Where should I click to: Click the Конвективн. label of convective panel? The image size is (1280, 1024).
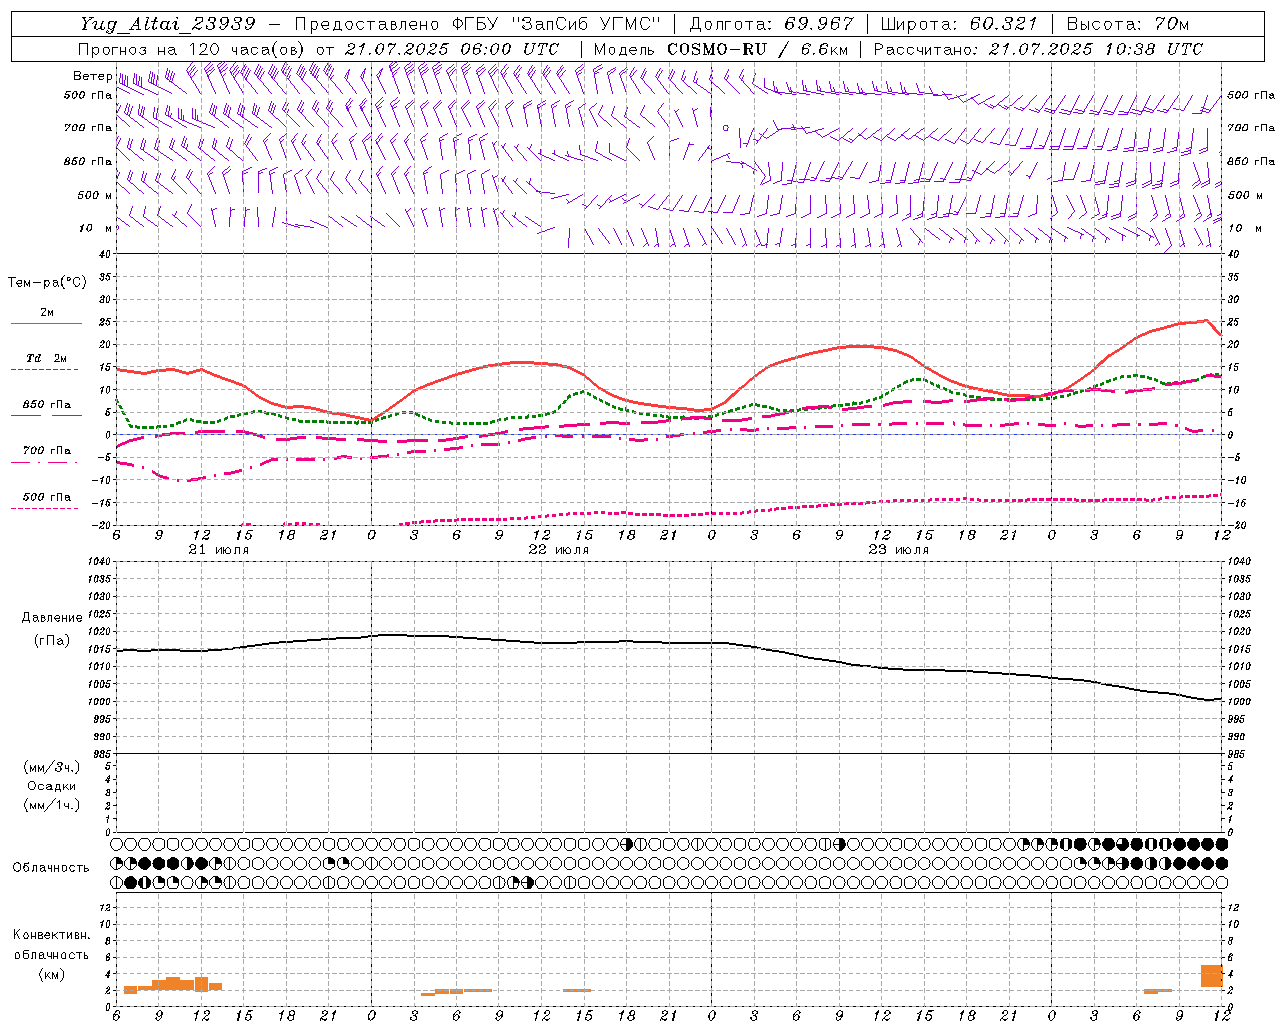click(x=51, y=935)
